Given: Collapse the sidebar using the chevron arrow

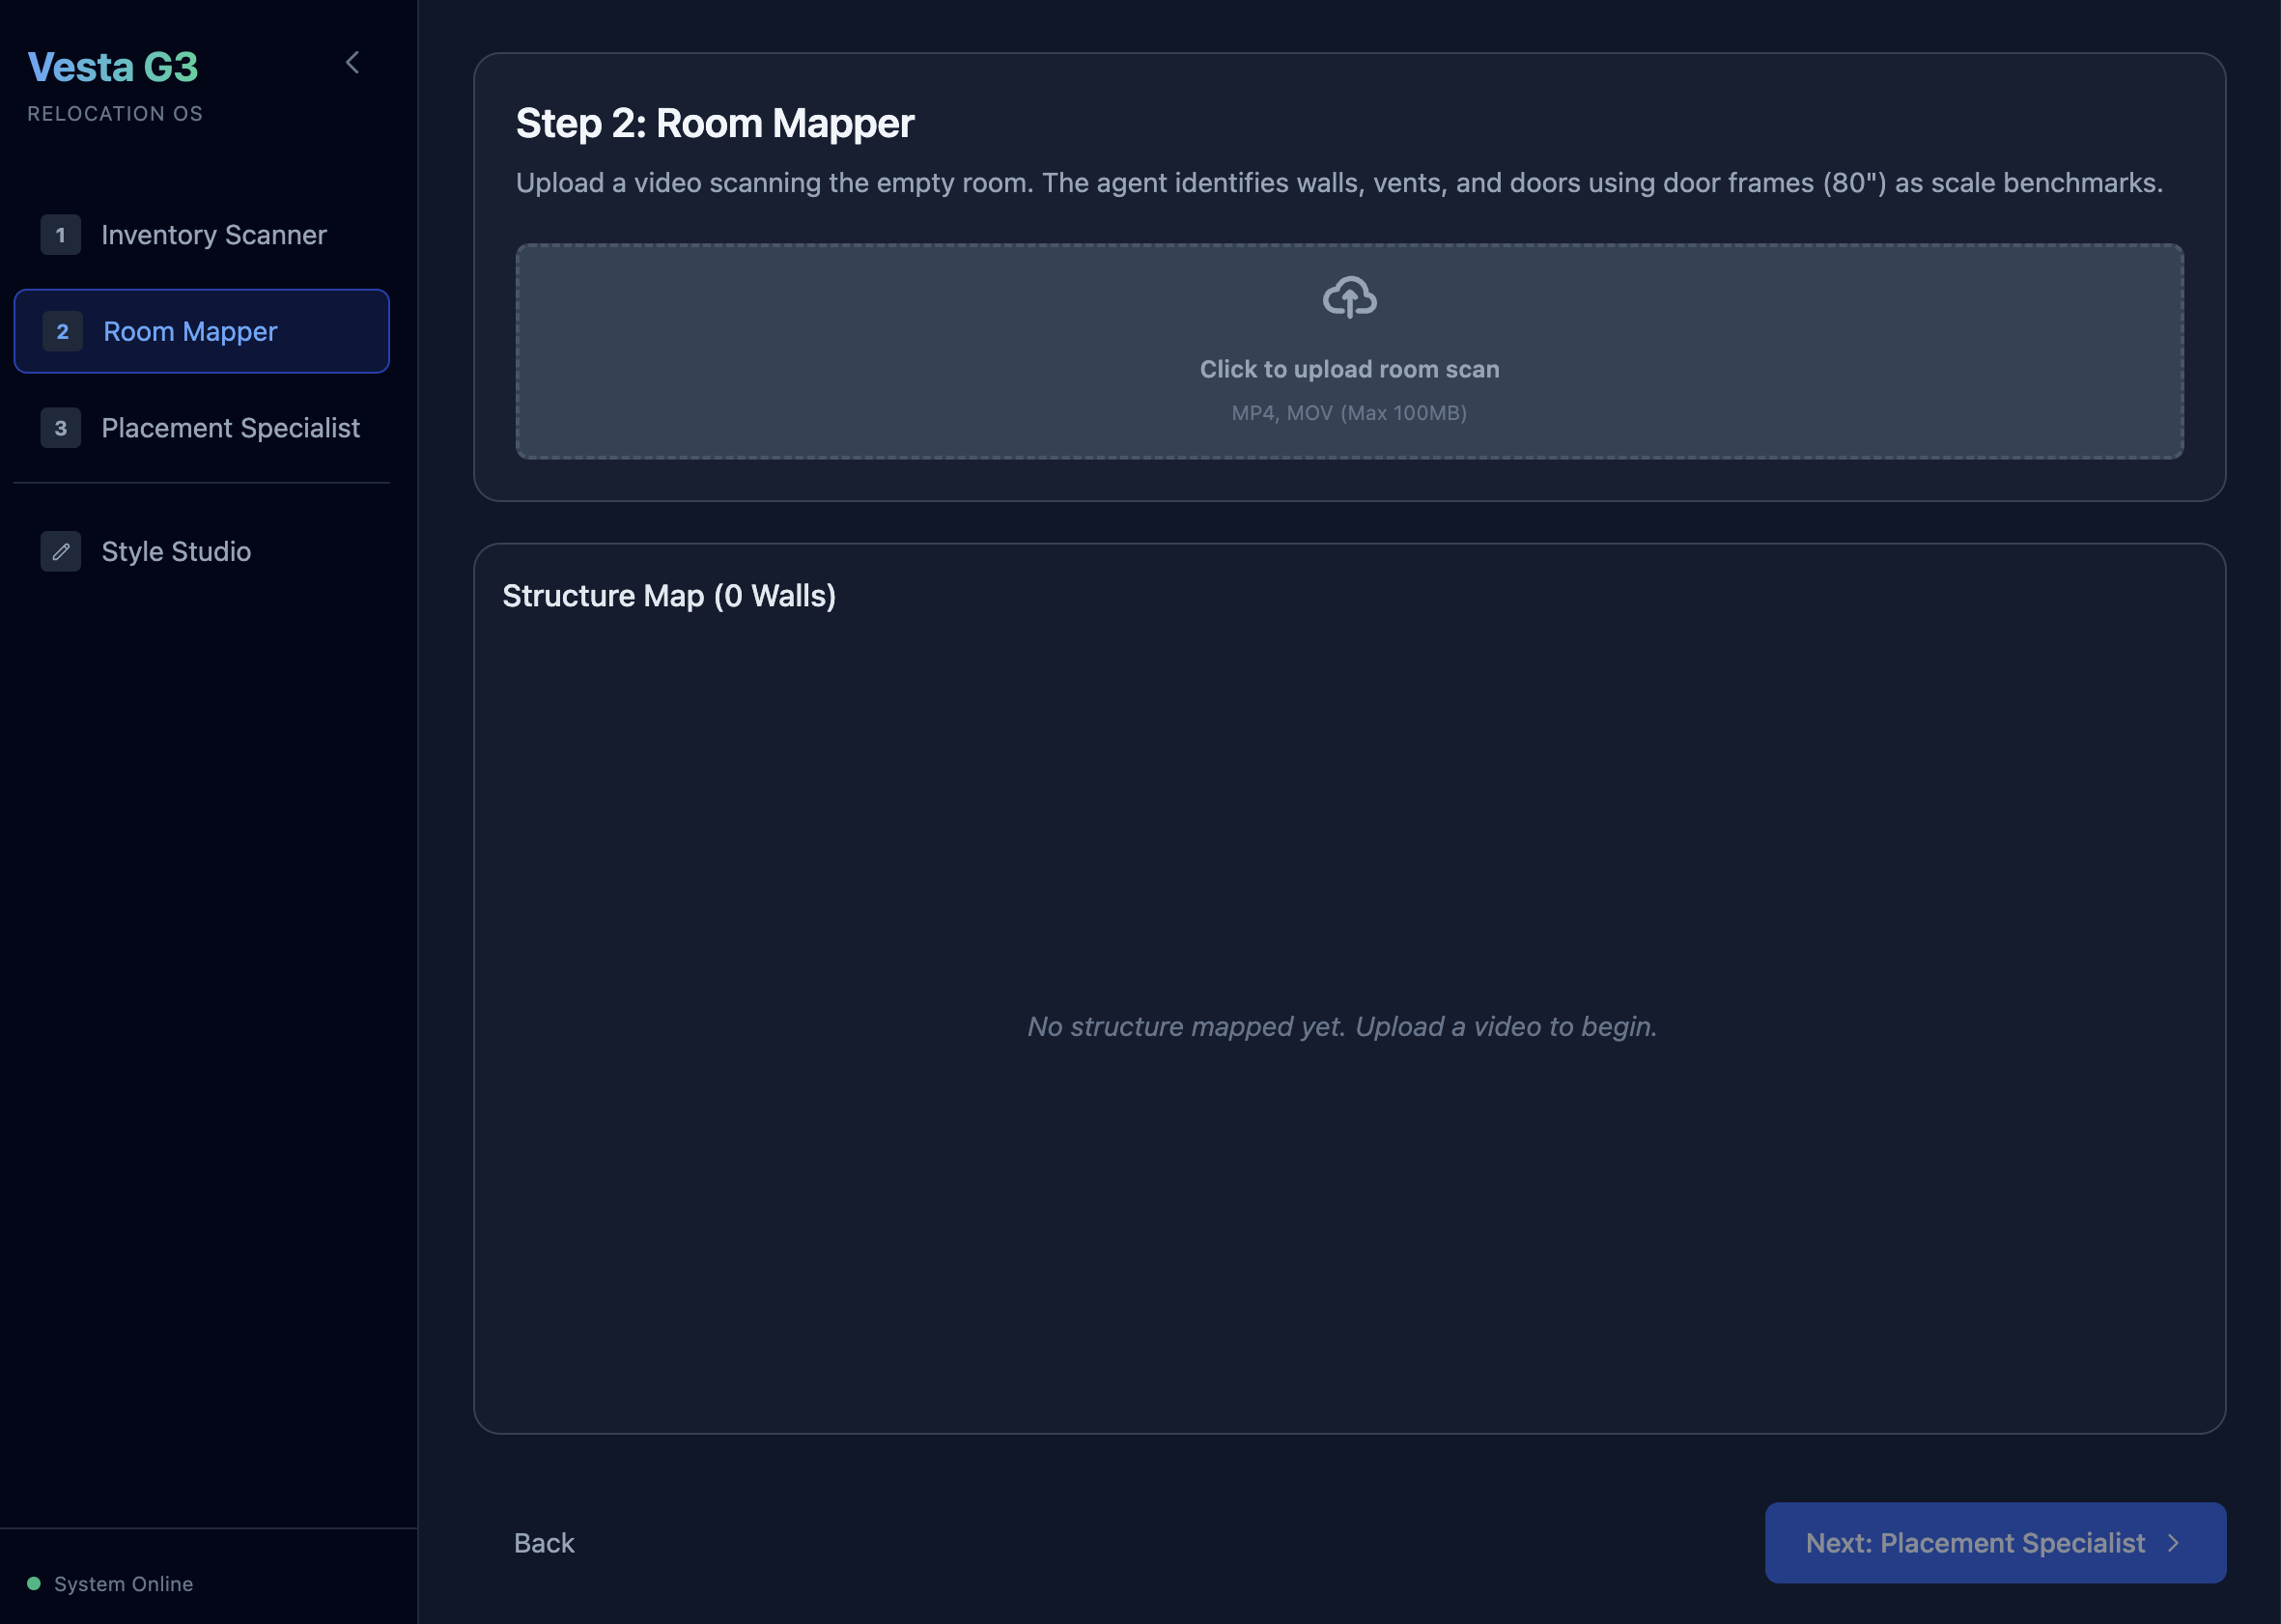Looking at the screenshot, I should pyautogui.click(x=352, y=63).
